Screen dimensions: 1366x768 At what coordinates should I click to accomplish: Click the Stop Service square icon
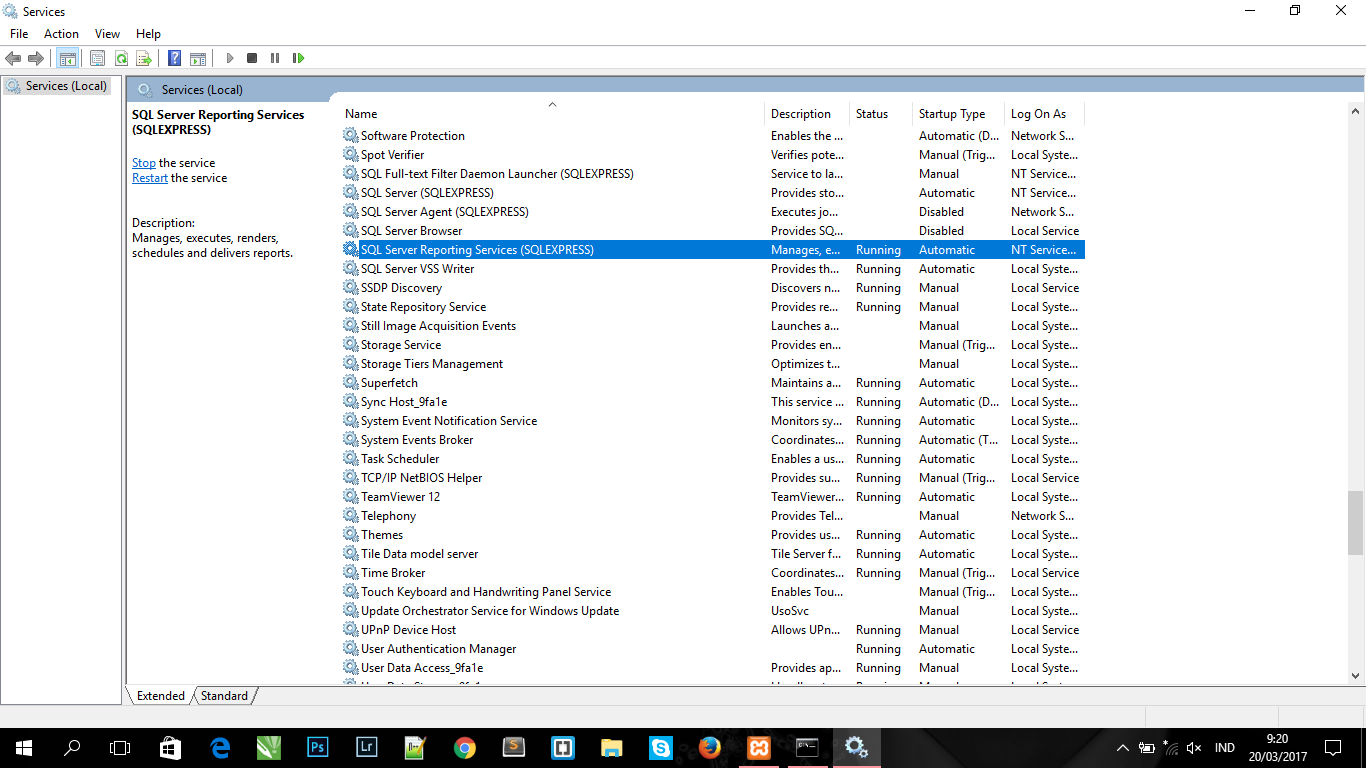(252, 58)
